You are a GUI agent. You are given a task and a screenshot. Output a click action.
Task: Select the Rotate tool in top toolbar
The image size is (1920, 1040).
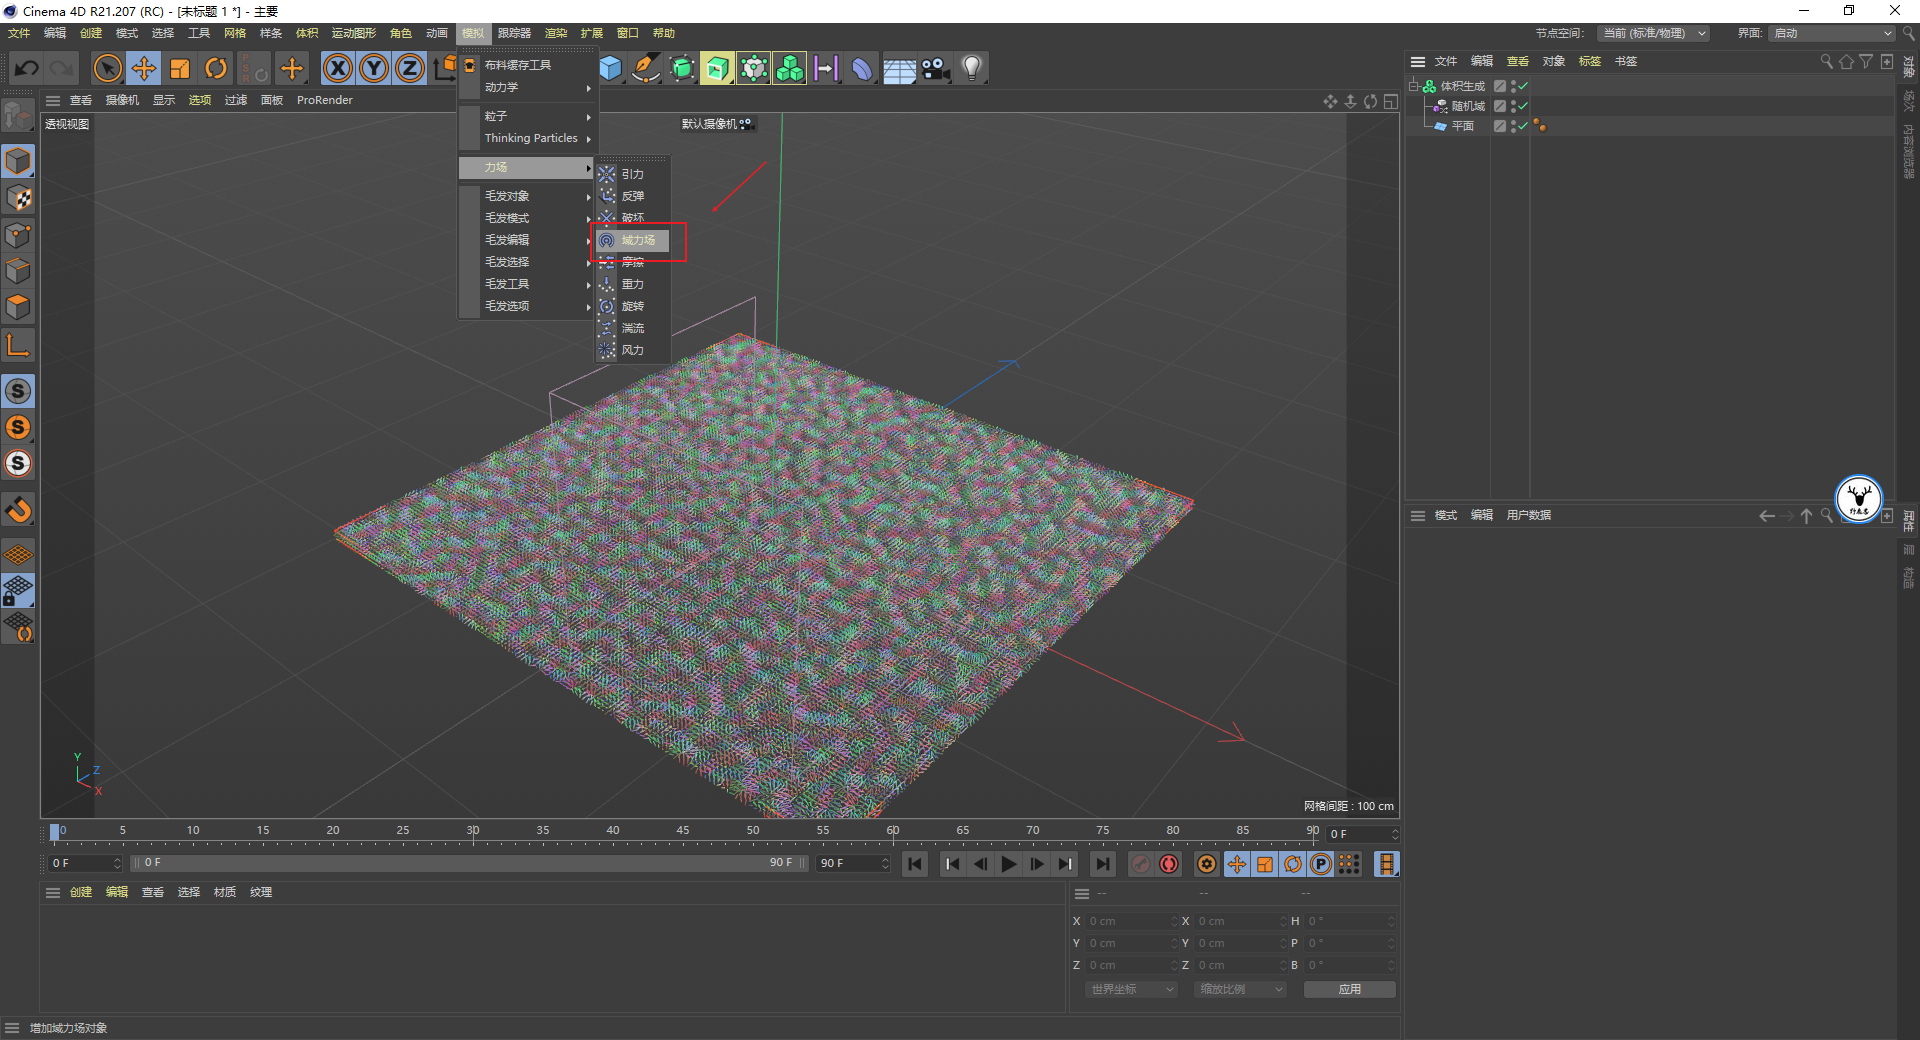pyautogui.click(x=216, y=69)
